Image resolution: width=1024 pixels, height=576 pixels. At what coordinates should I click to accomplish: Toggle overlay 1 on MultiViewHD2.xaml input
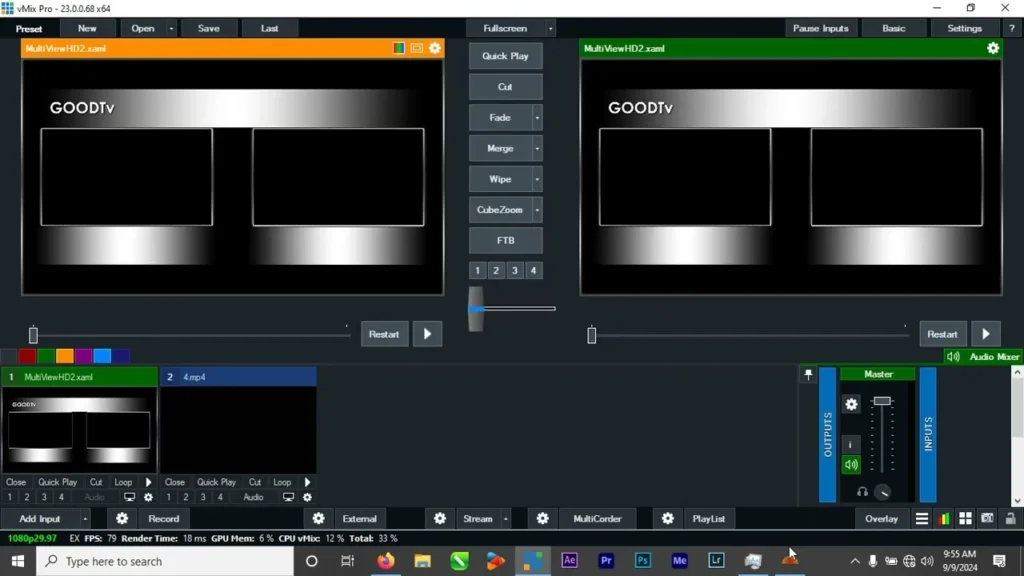[x=10, y=497]
